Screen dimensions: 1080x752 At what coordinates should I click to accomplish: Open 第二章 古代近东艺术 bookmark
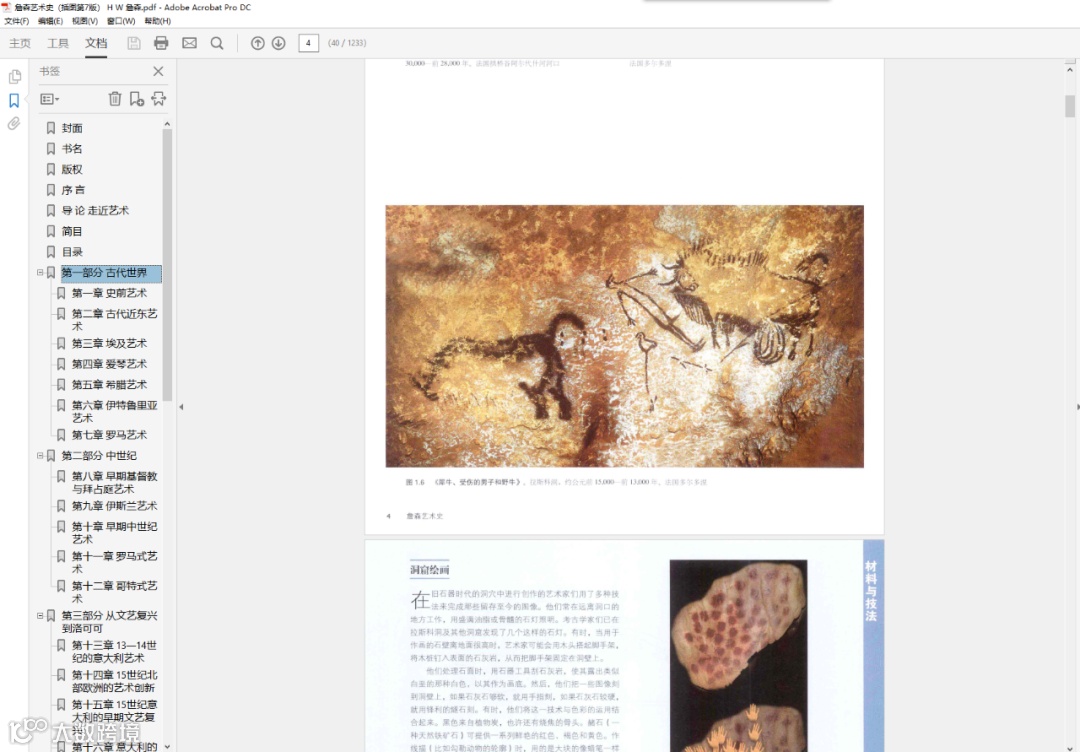click(115, 320)
